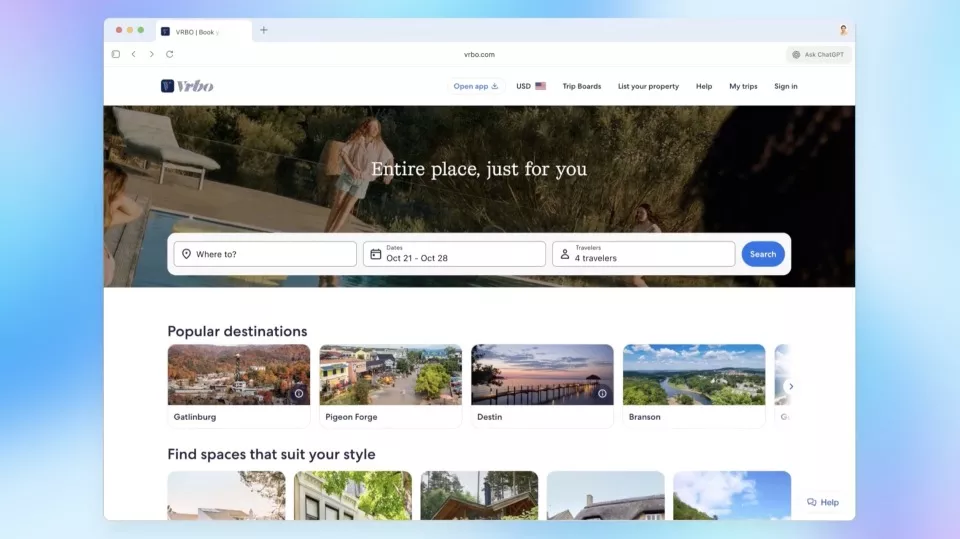Go back using browser back arrow
Screen dimensions: 960x539
tap(133, 54)
